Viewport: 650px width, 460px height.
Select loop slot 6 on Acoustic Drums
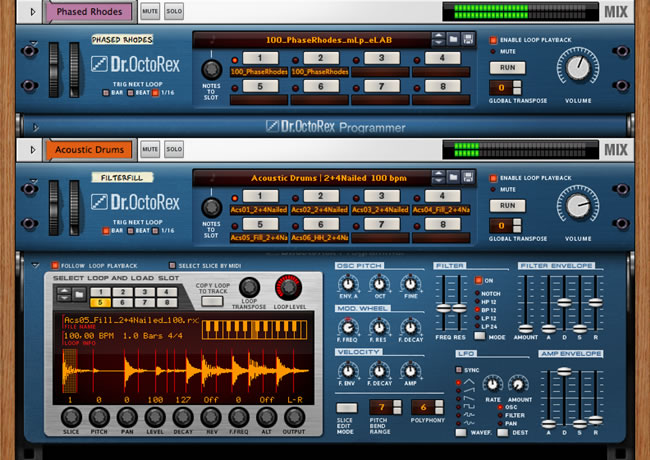coord(320,224)
